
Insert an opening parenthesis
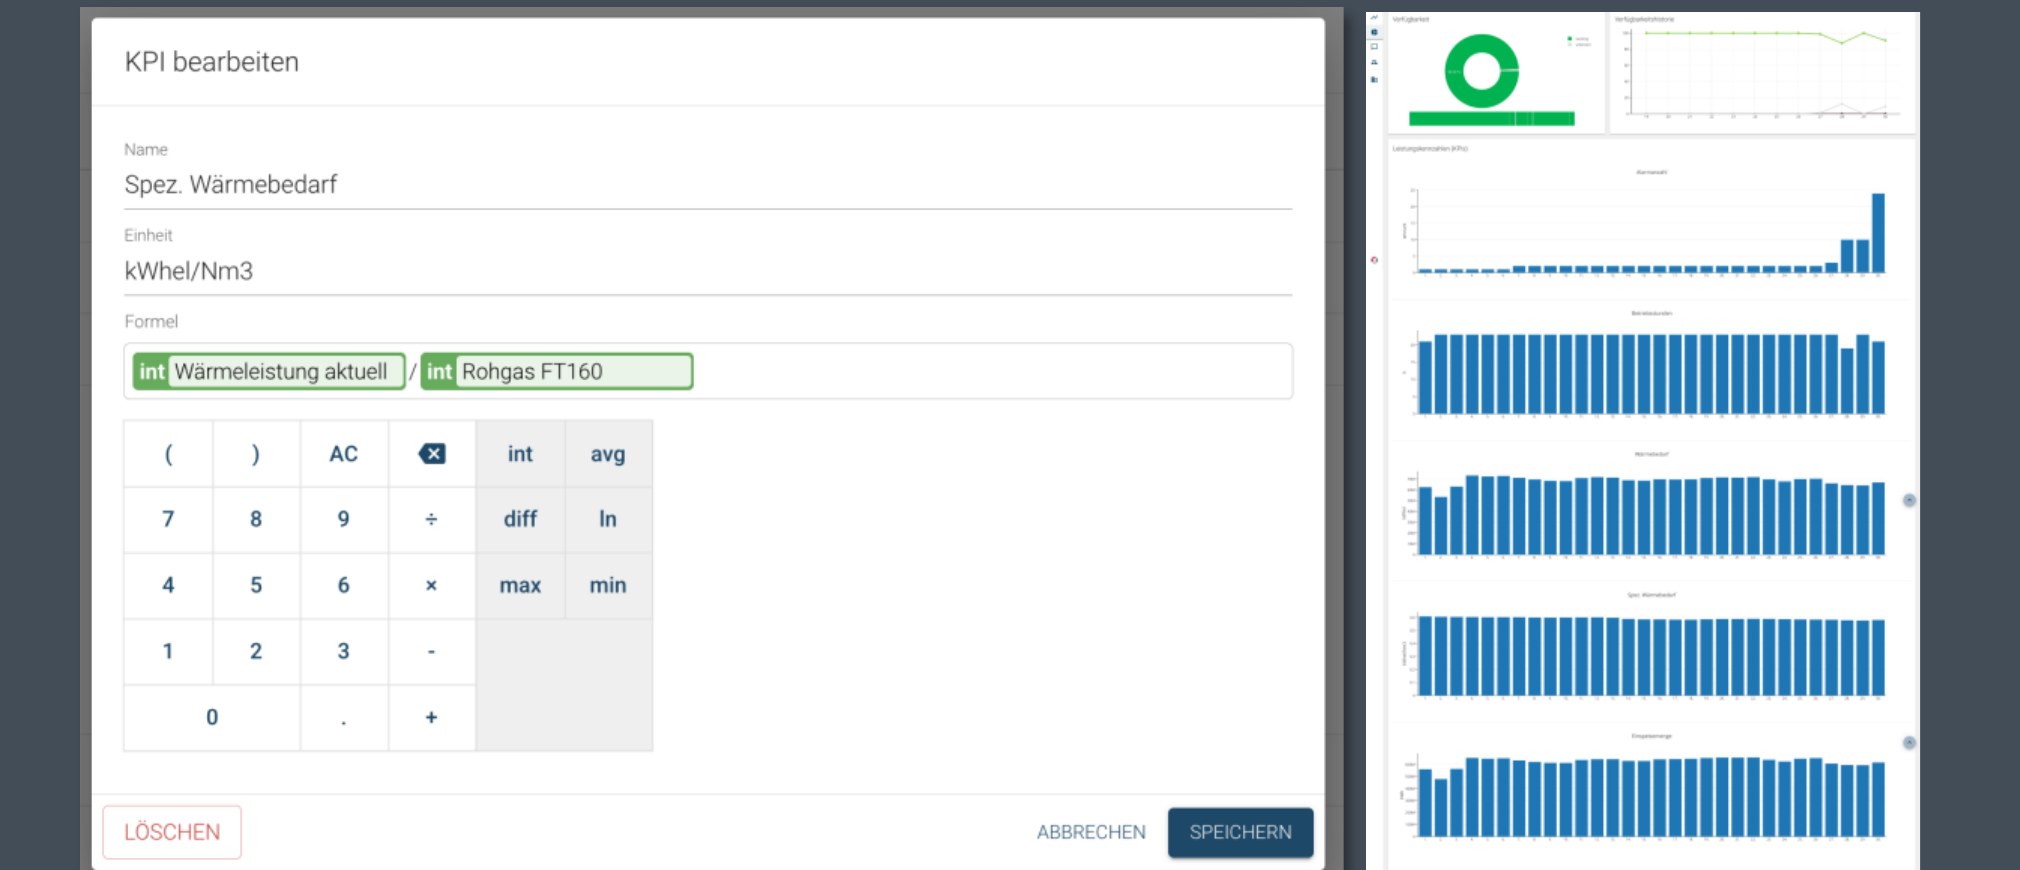pyautogui.click(x=168, y=454)
